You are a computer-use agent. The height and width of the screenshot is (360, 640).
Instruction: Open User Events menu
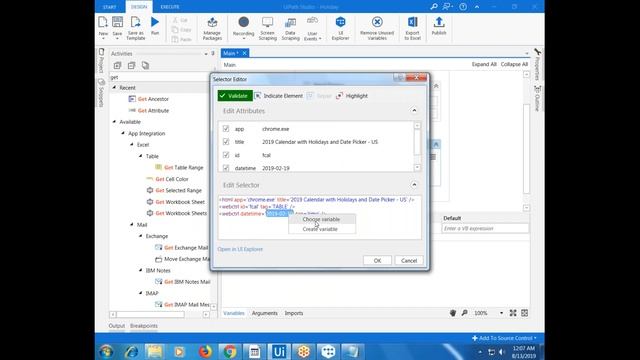(313, 29)
